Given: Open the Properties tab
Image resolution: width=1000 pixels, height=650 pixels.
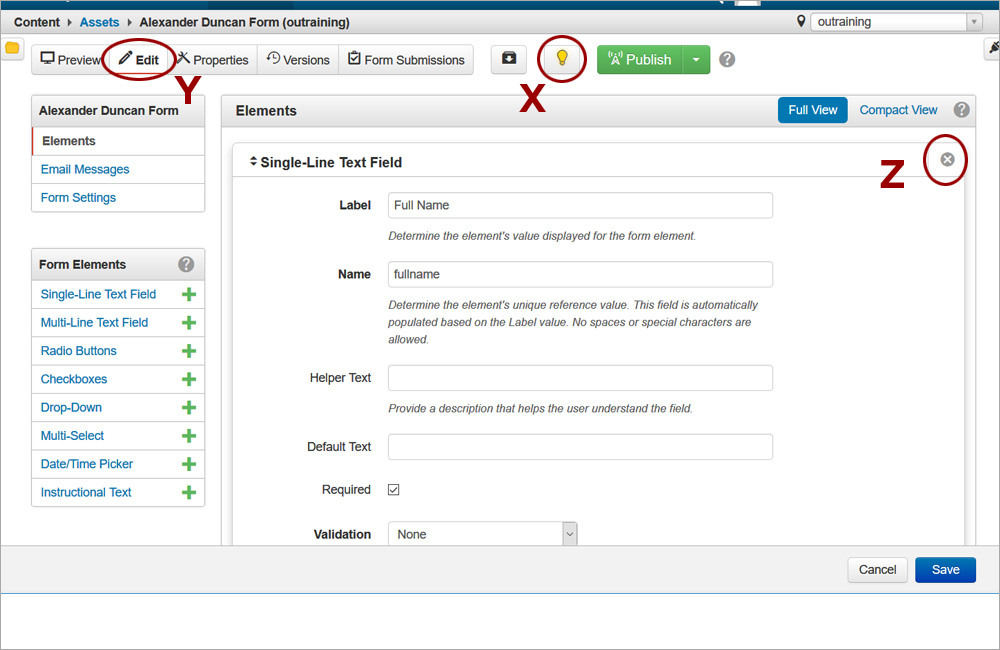Looking at the screenshot, I should [x=213, y=59].
